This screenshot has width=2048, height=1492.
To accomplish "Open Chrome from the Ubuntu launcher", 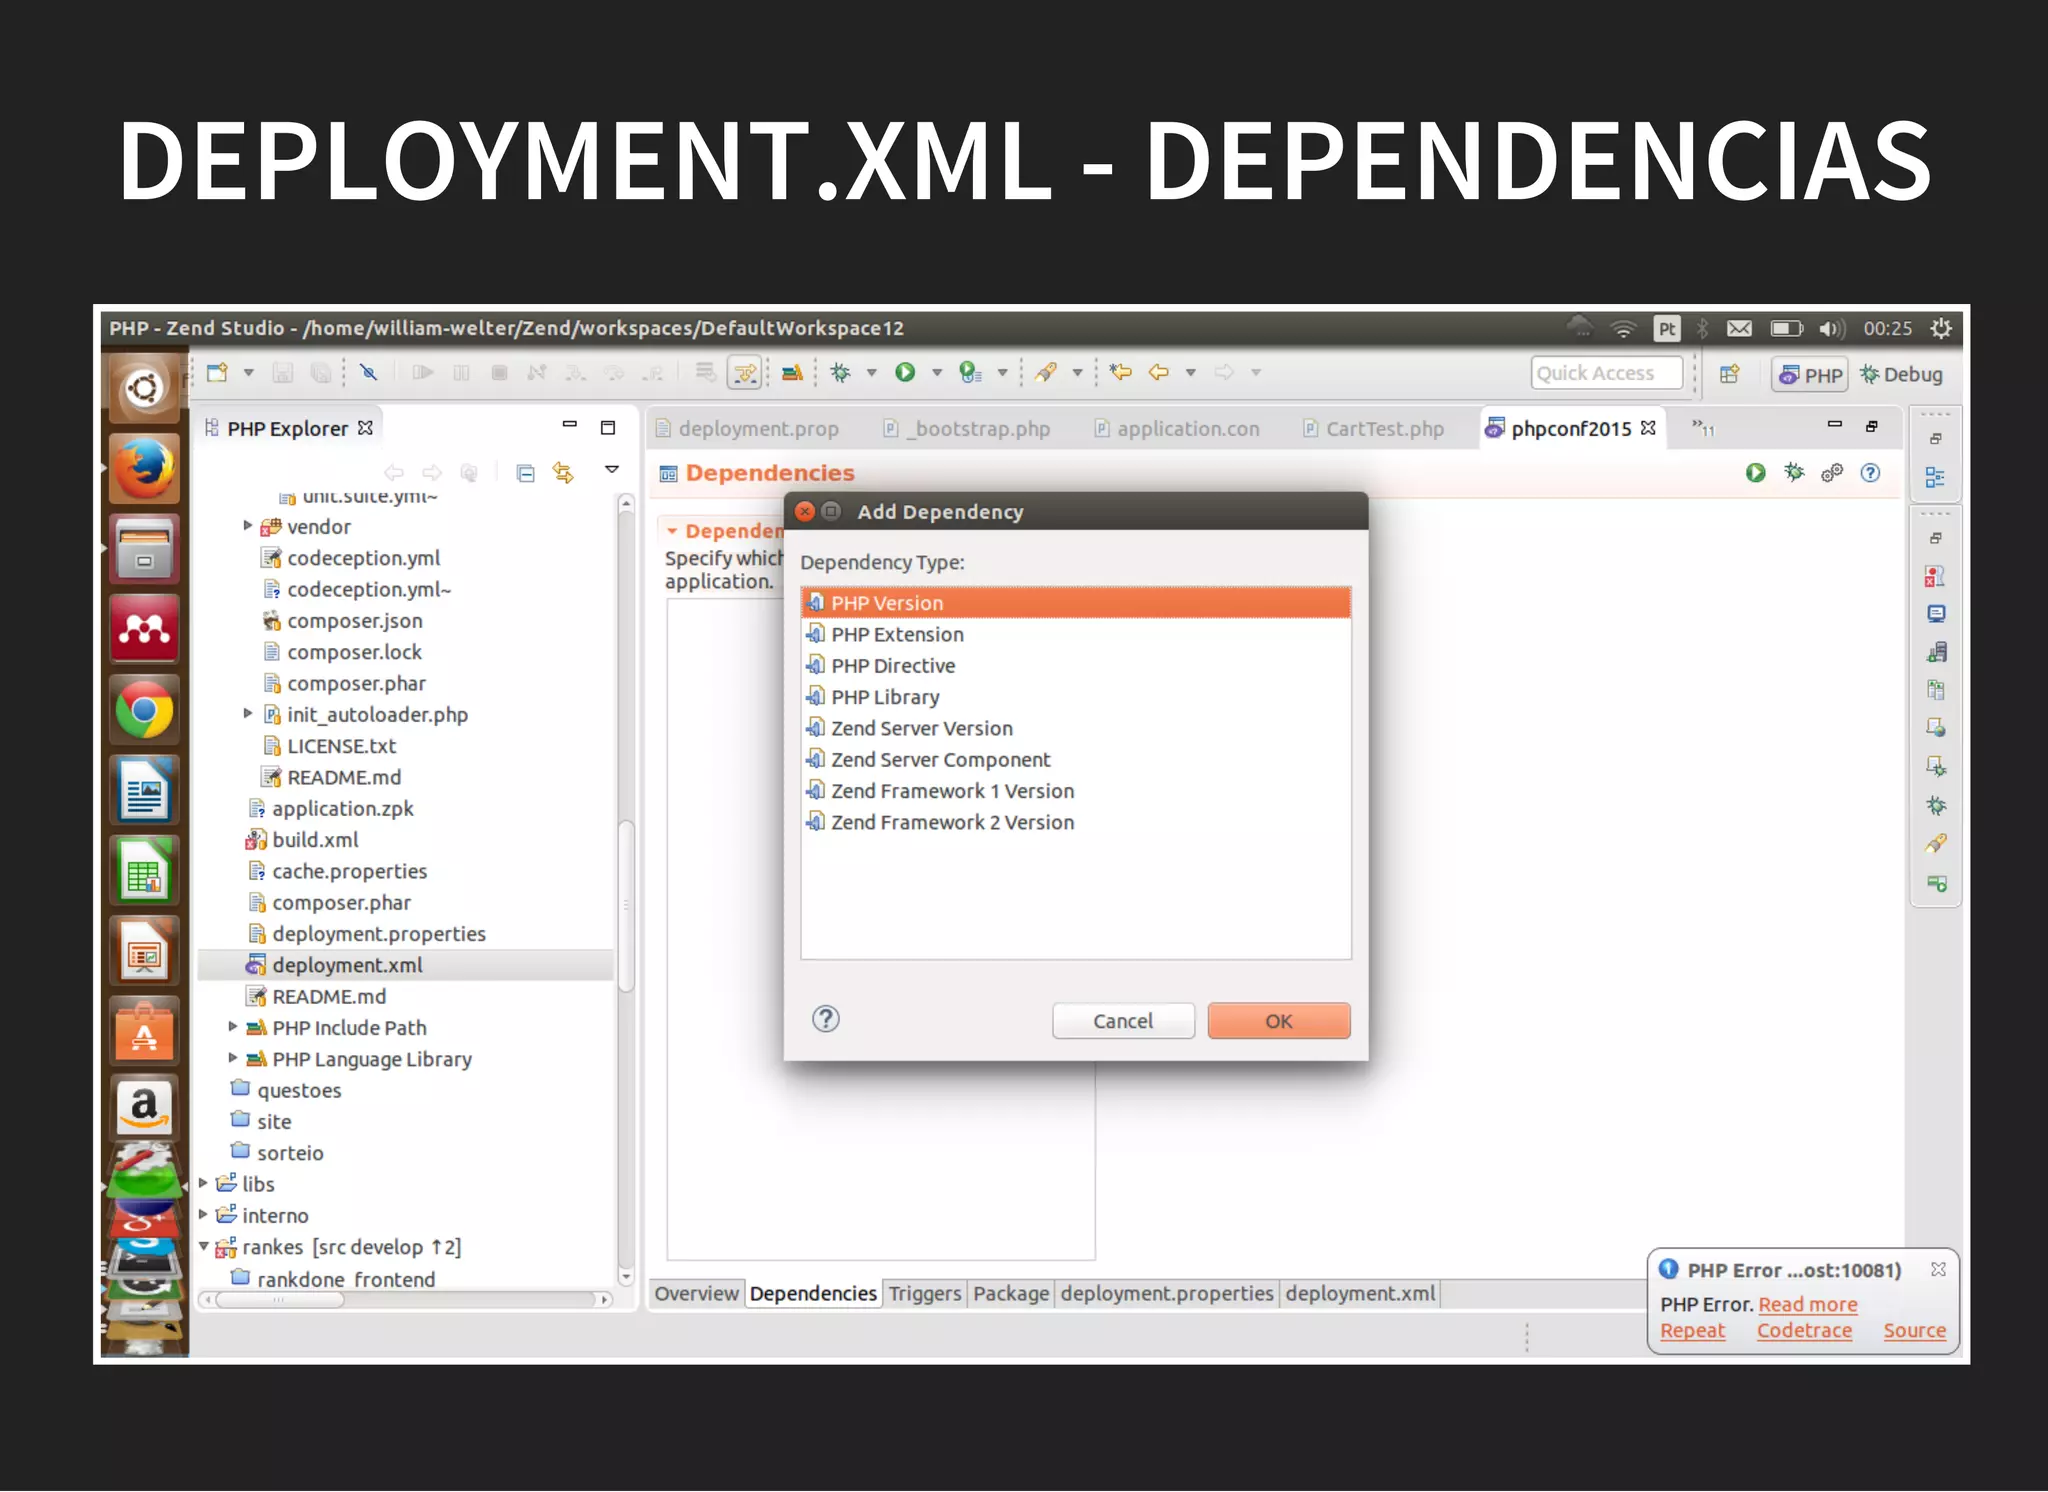I will coord(145,710).
